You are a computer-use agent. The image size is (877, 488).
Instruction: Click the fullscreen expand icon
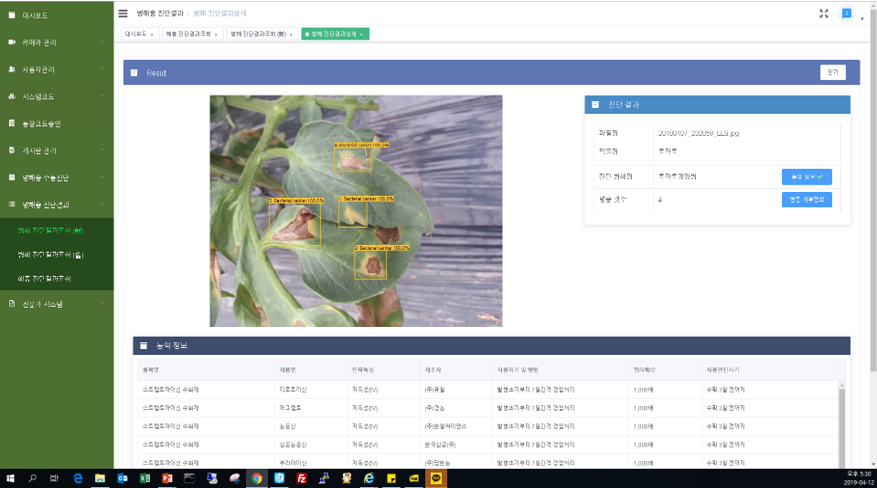pos(823,14)
